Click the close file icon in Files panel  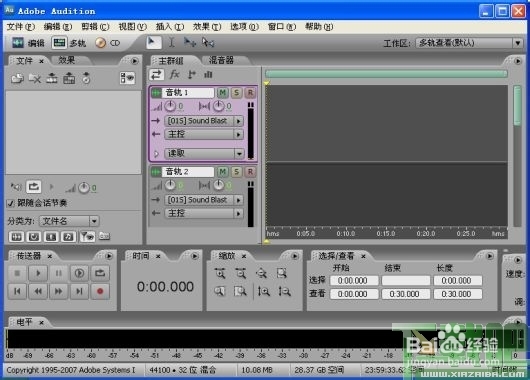click(x=34, y=78)
